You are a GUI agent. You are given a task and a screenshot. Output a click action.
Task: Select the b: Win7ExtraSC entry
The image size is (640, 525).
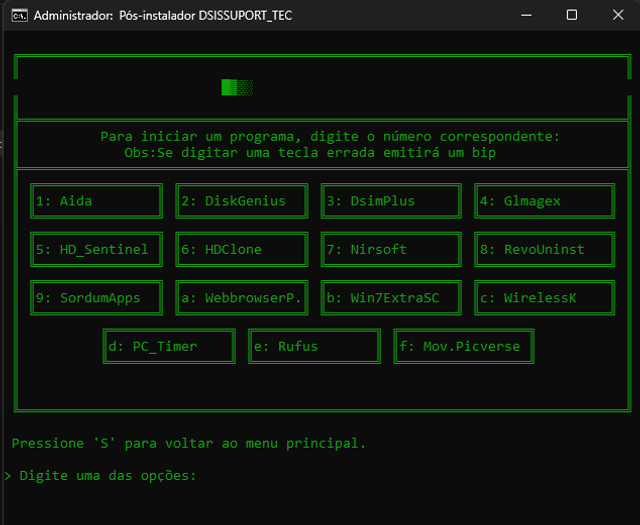click(386, 297)
